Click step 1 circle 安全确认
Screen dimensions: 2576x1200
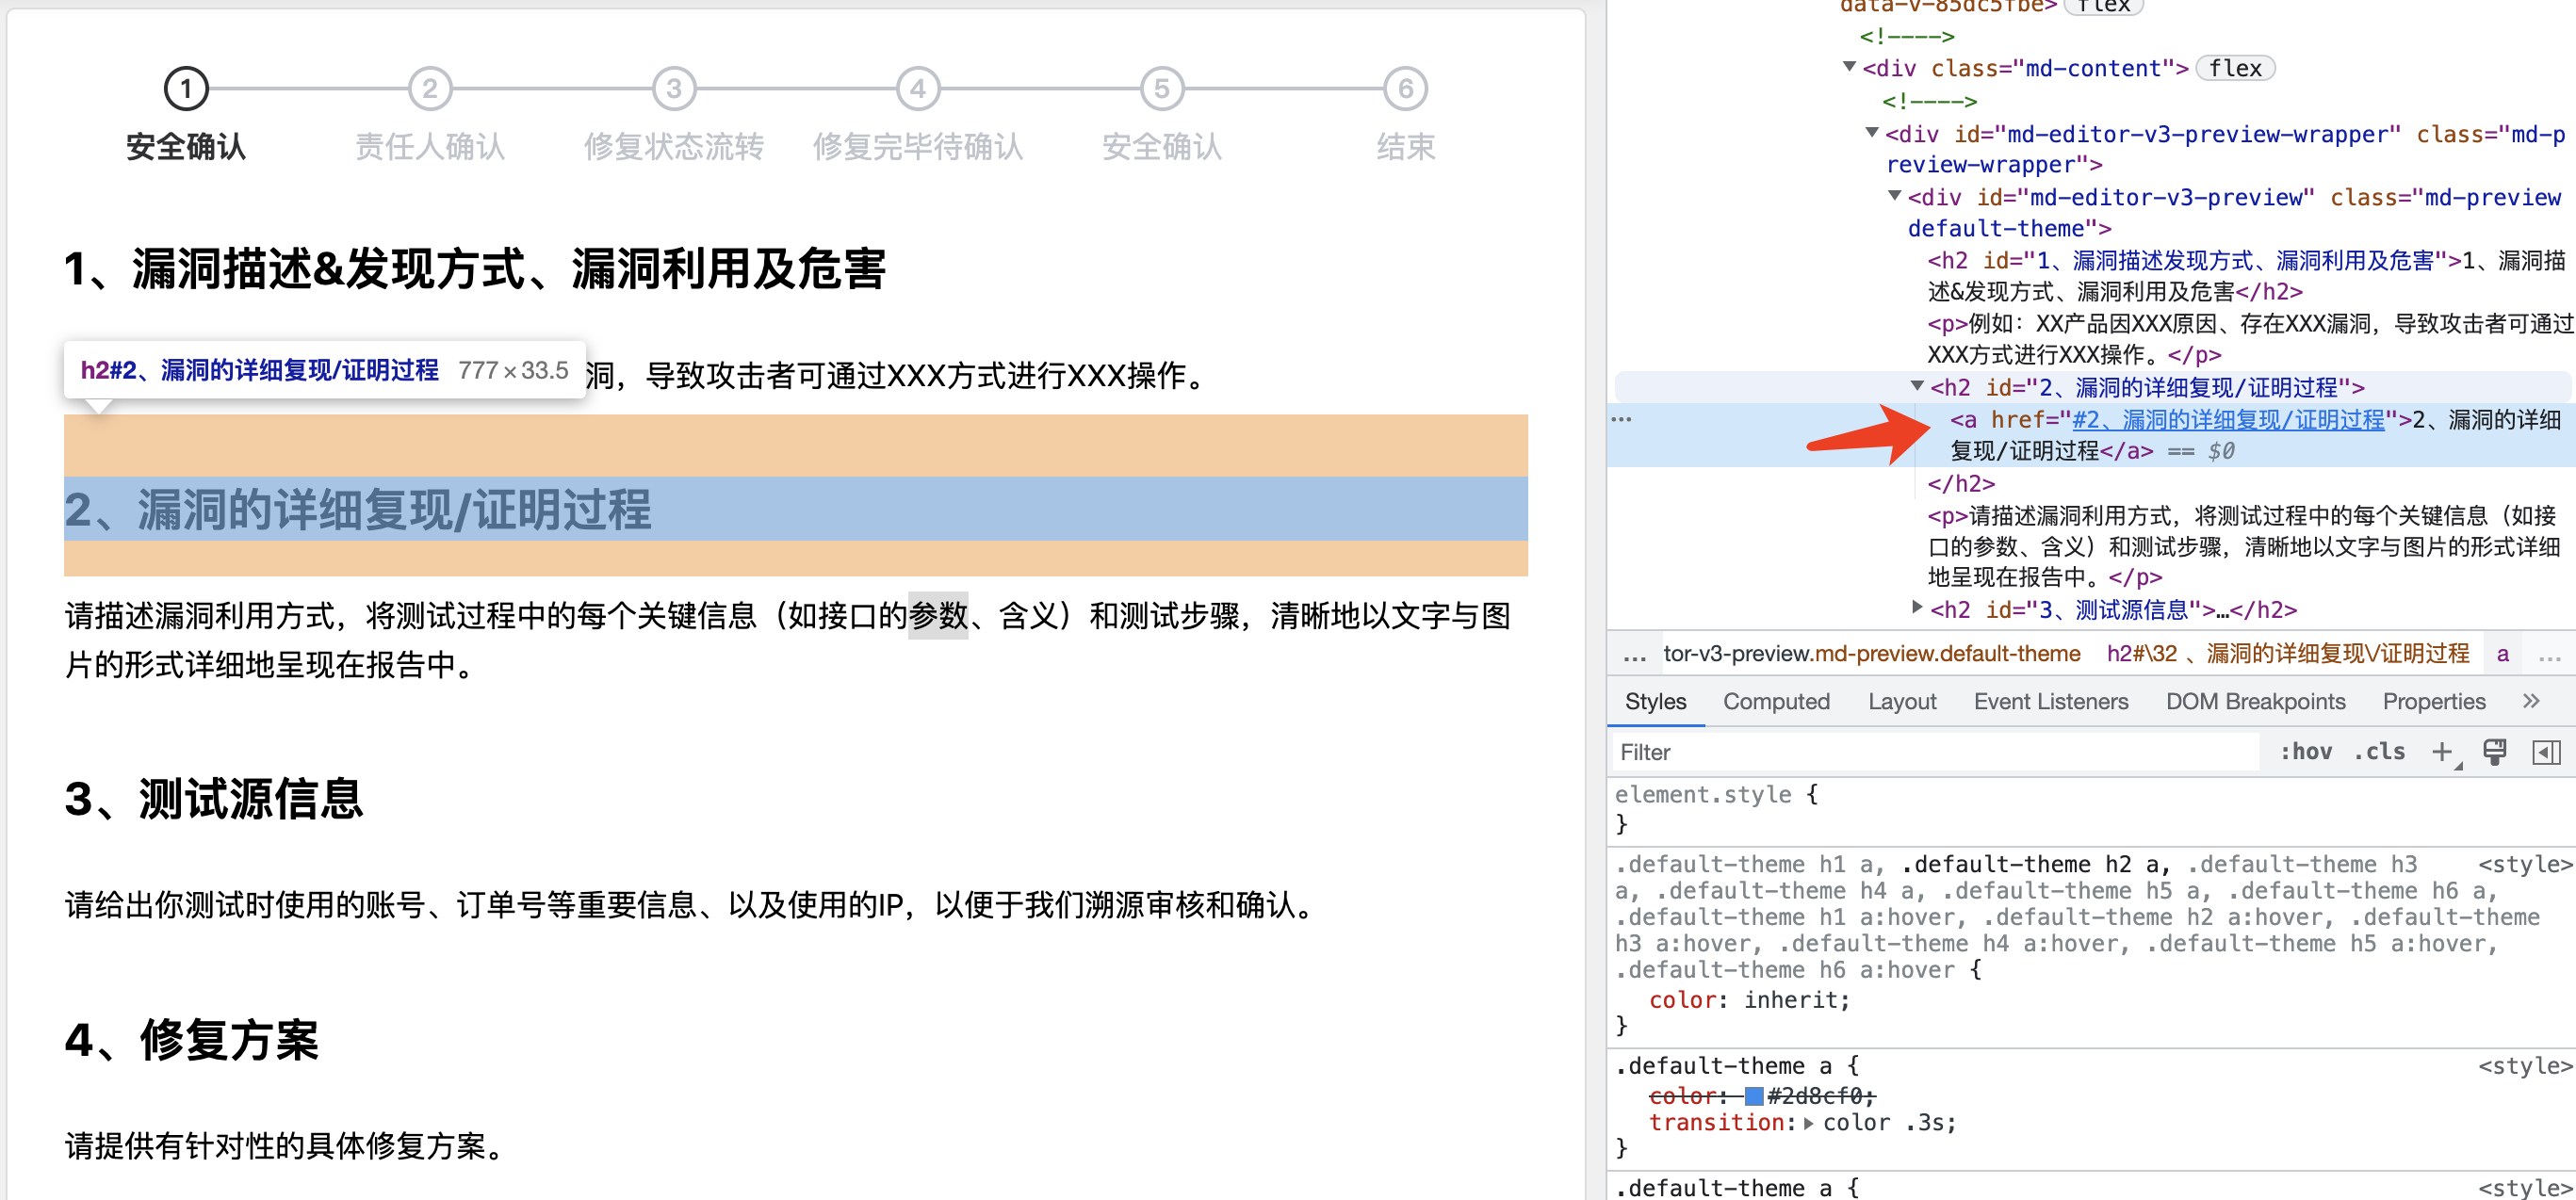pos(185,89)
